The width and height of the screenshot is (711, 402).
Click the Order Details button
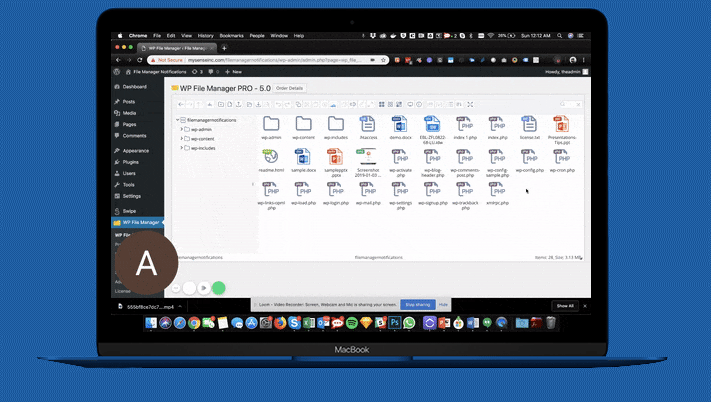289,88
